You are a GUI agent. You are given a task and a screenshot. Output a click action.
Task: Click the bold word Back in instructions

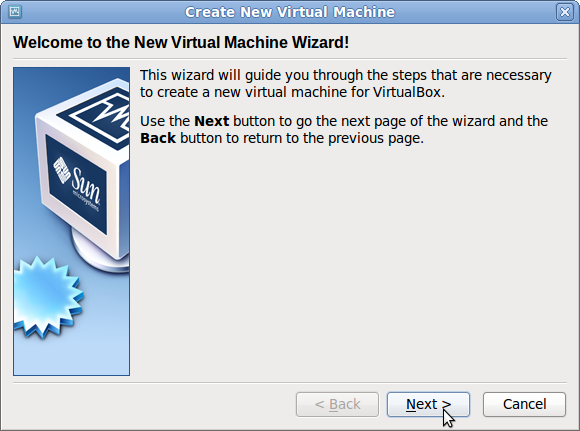coord(158,138)
